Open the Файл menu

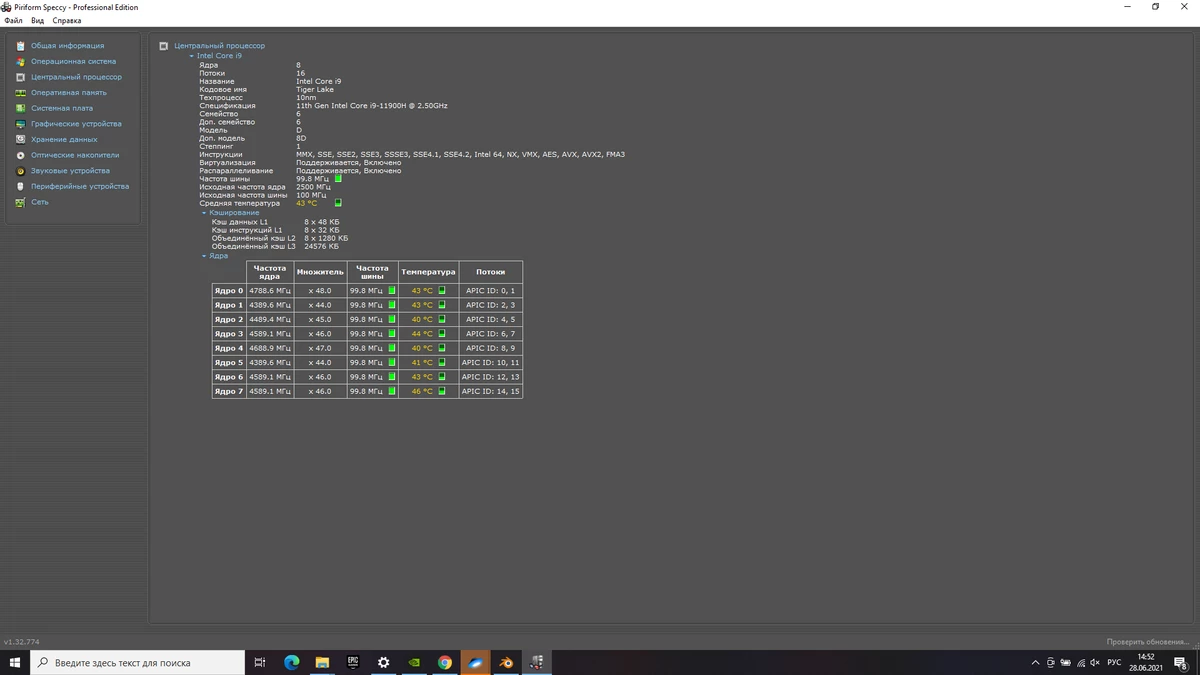[13, 20]
